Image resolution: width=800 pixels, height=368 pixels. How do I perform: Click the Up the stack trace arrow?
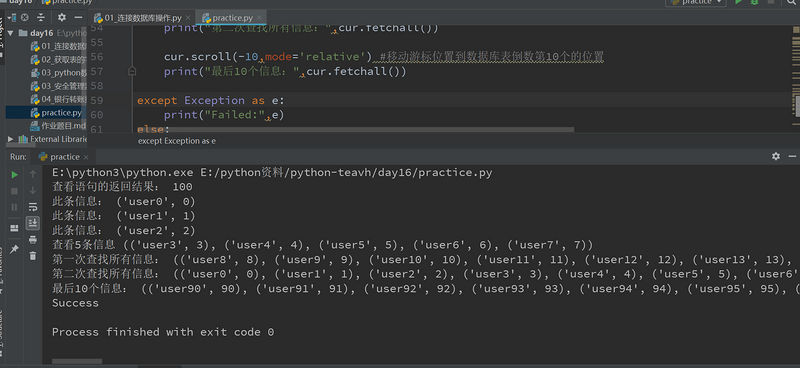[x=33, y=175]
